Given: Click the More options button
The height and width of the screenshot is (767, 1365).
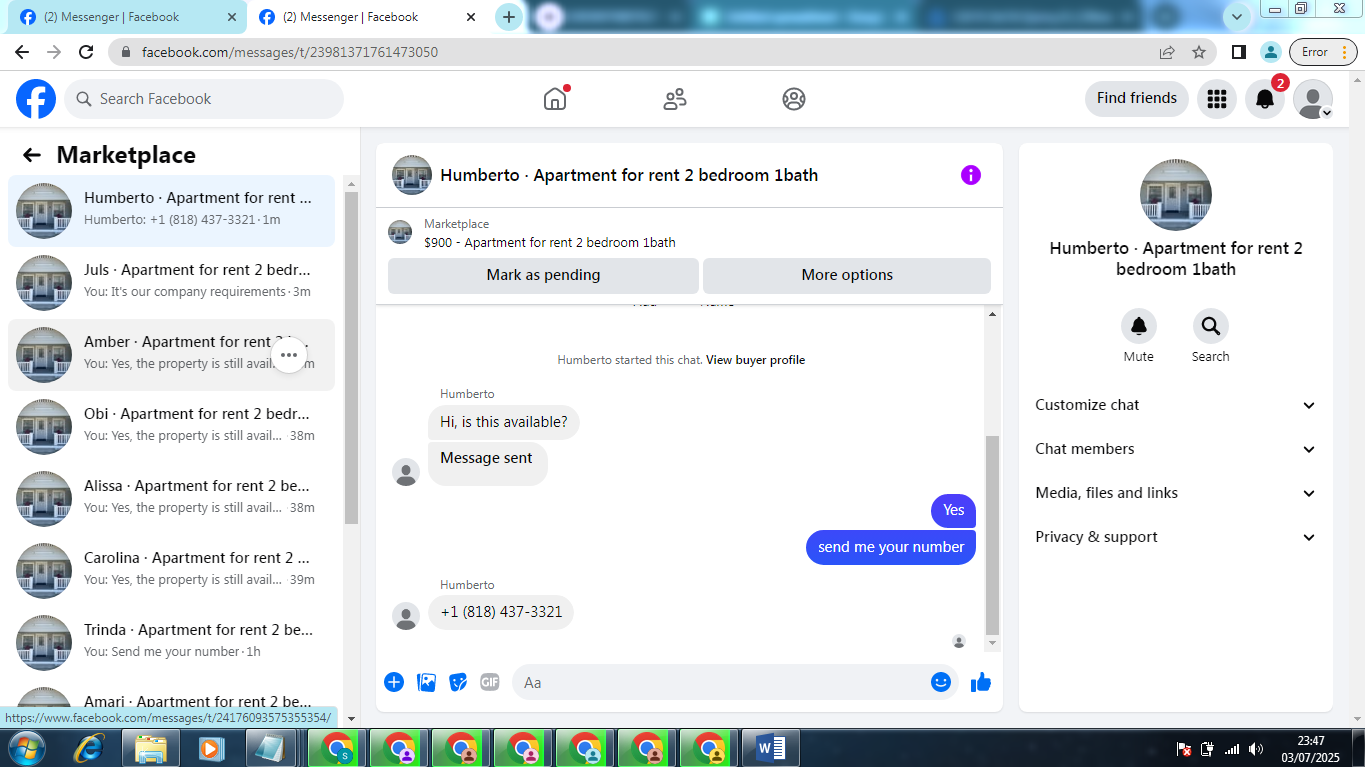Looking at the screenshot, I should click(847, 275).
